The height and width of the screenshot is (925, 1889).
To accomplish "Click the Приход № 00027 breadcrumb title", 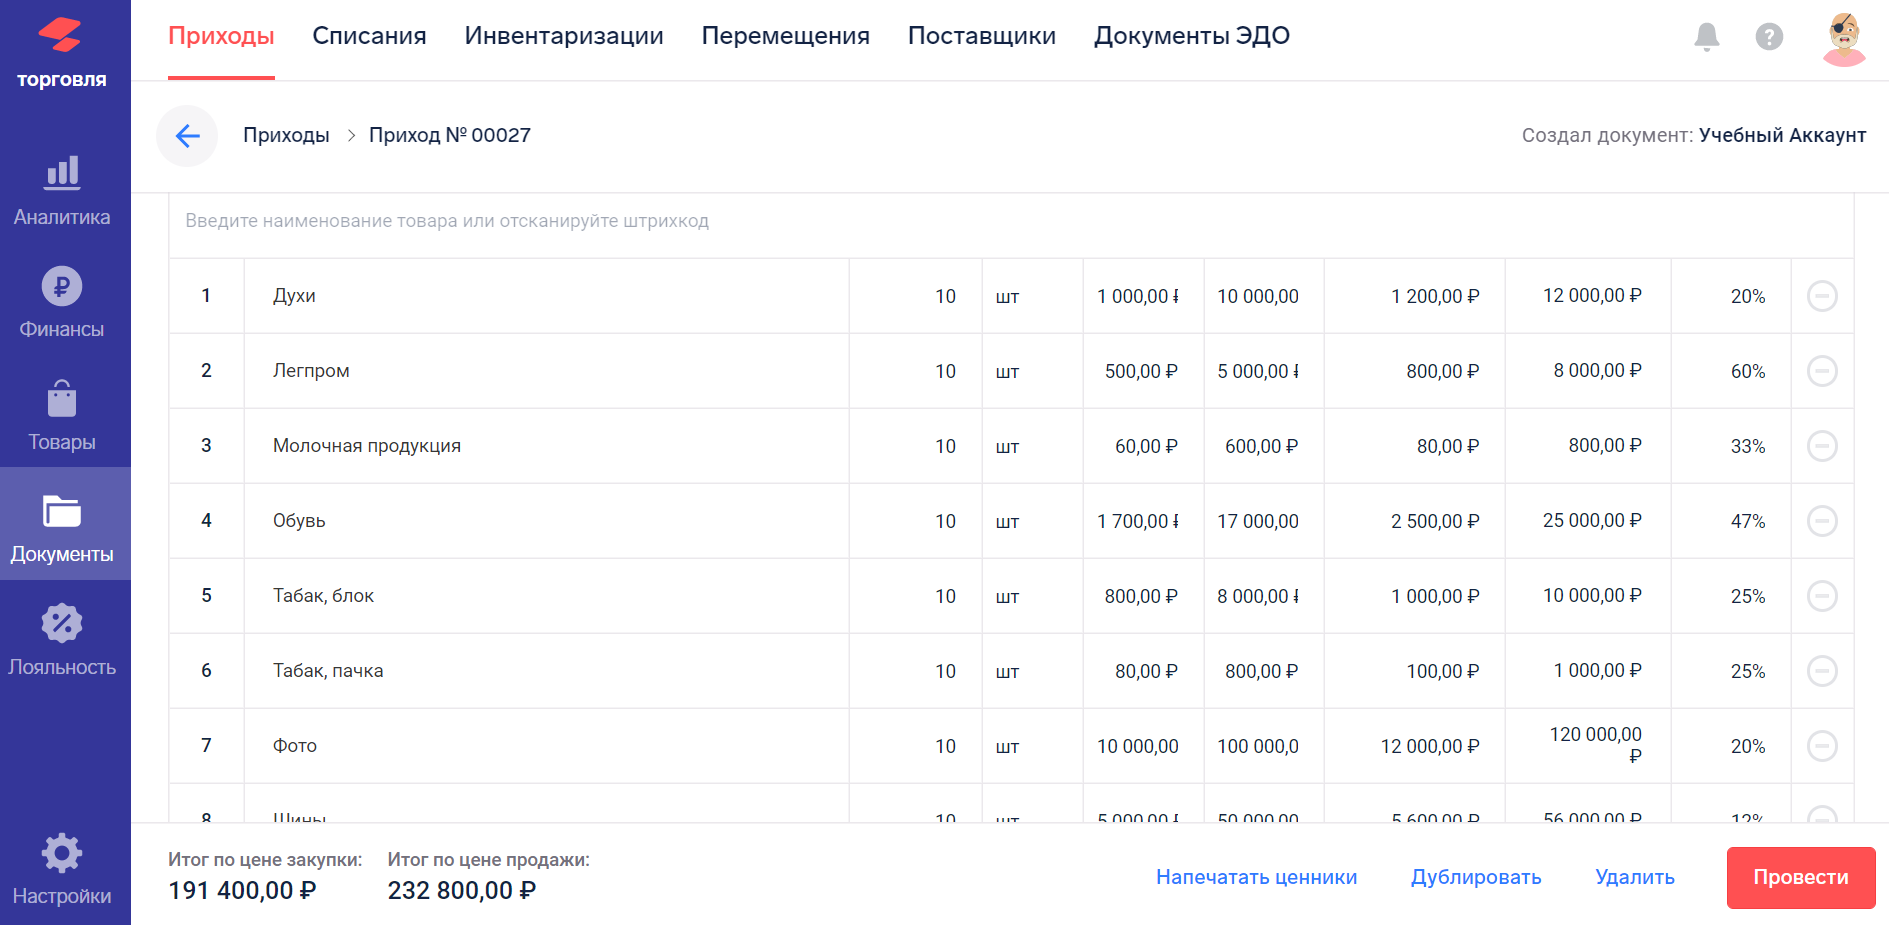I will click(x=450, y=135).
